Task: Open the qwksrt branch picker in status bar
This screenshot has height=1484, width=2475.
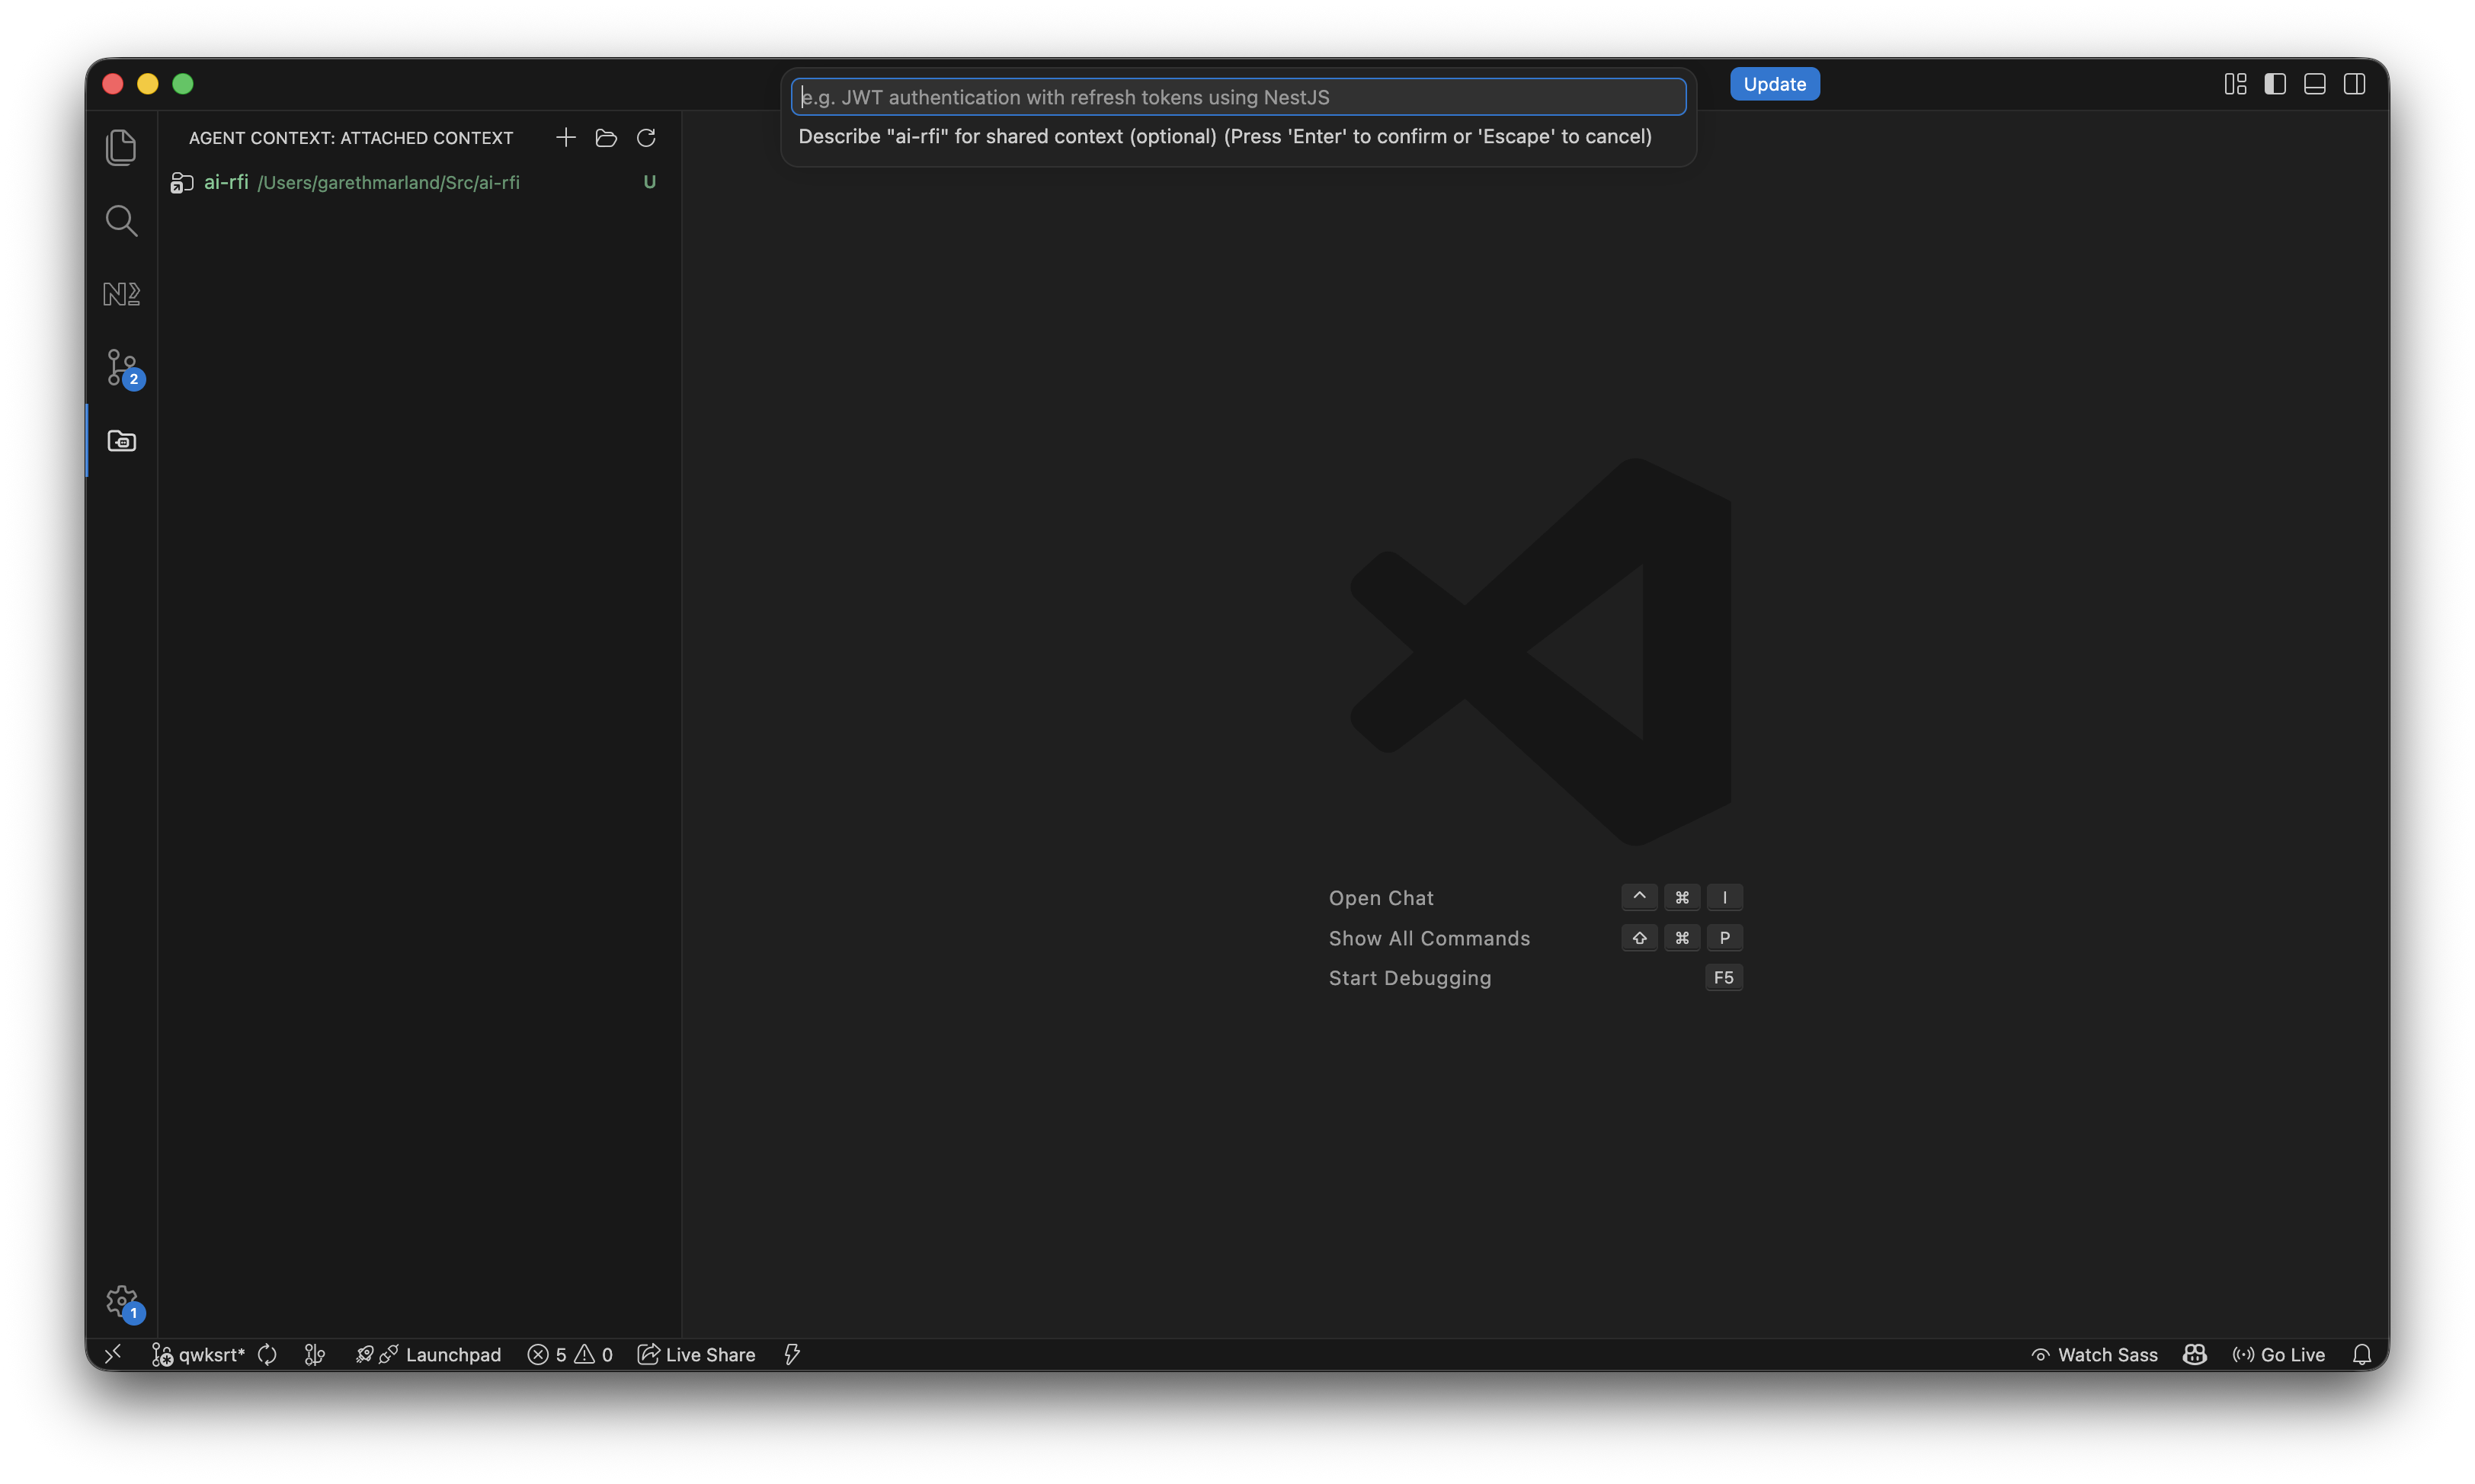Action: 199,1354
